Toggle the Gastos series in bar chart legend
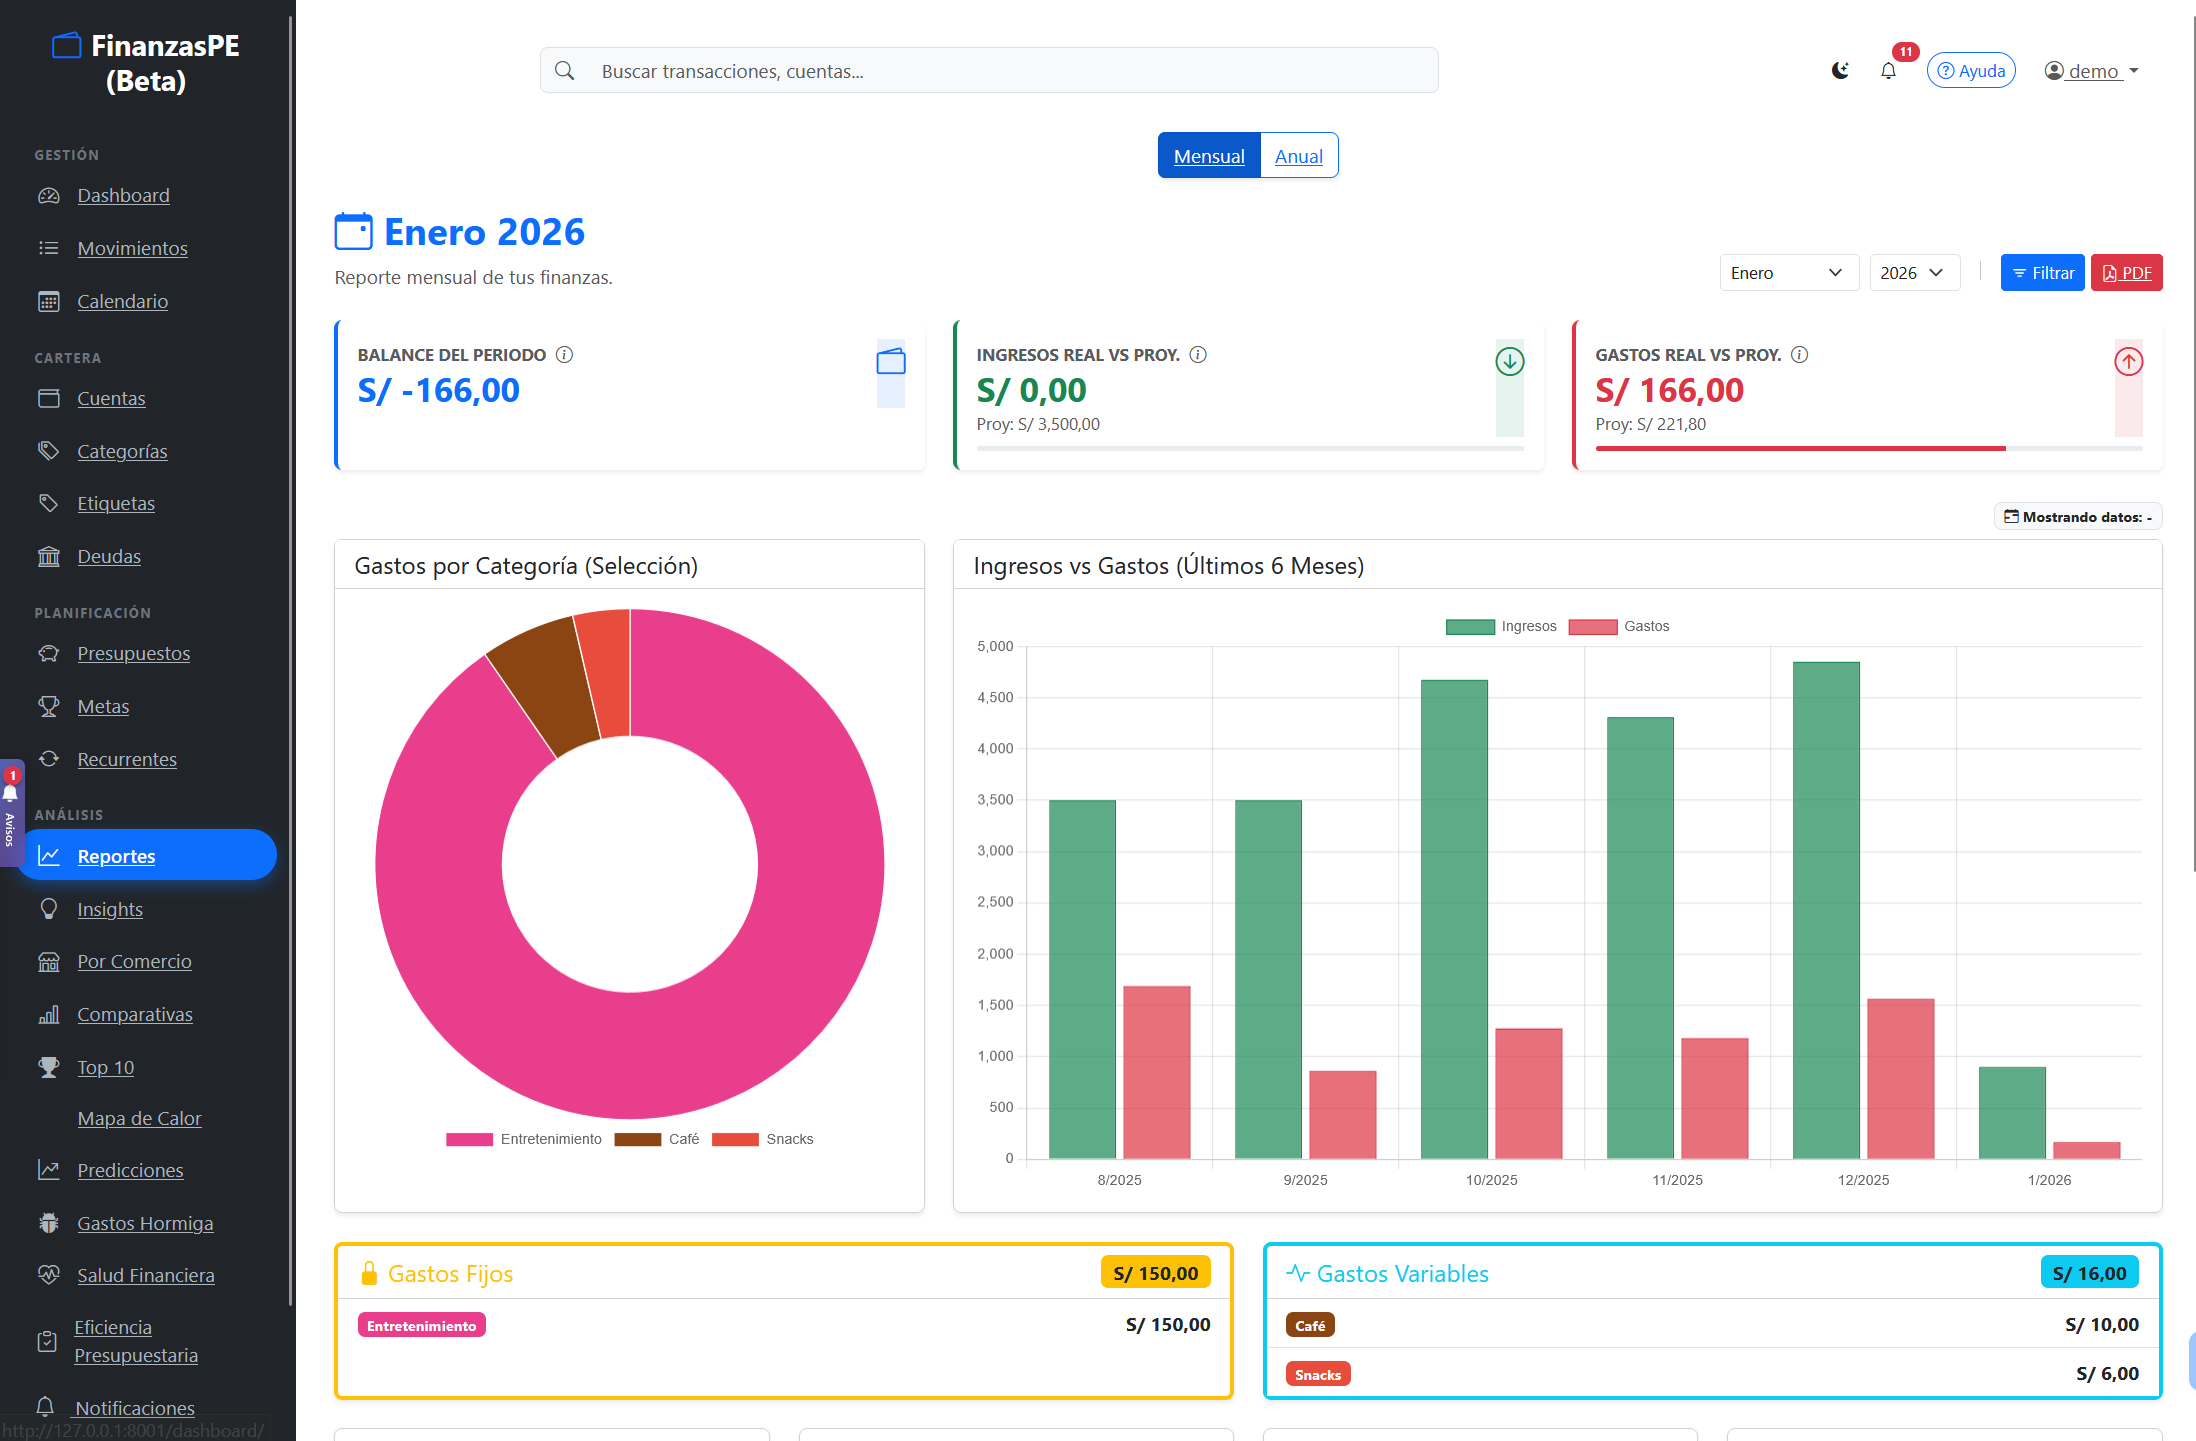Image resolution: width=2196 pixels, height=1441 pixels. pyautogui.click(x=1619, y=626)
